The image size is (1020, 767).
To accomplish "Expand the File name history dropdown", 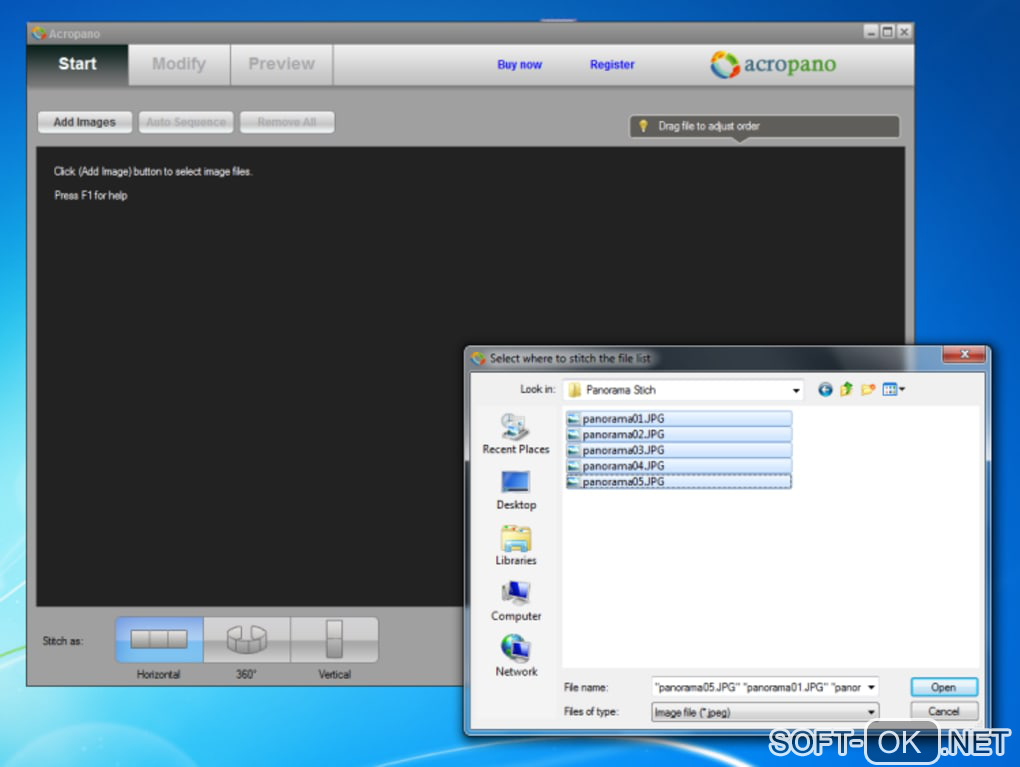I will [871, 687].
